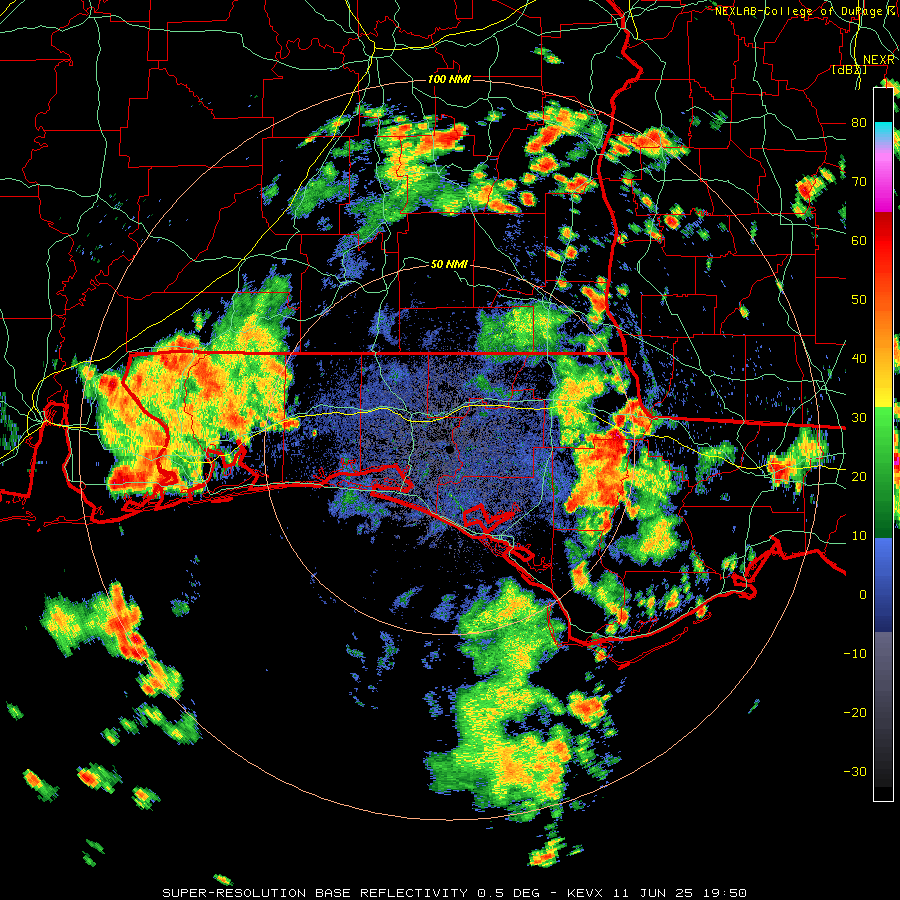Click the "-30" value on the dBZ scale
Image resolution: width=900 pixels, height=900 pixels.
tap(855, 771)
